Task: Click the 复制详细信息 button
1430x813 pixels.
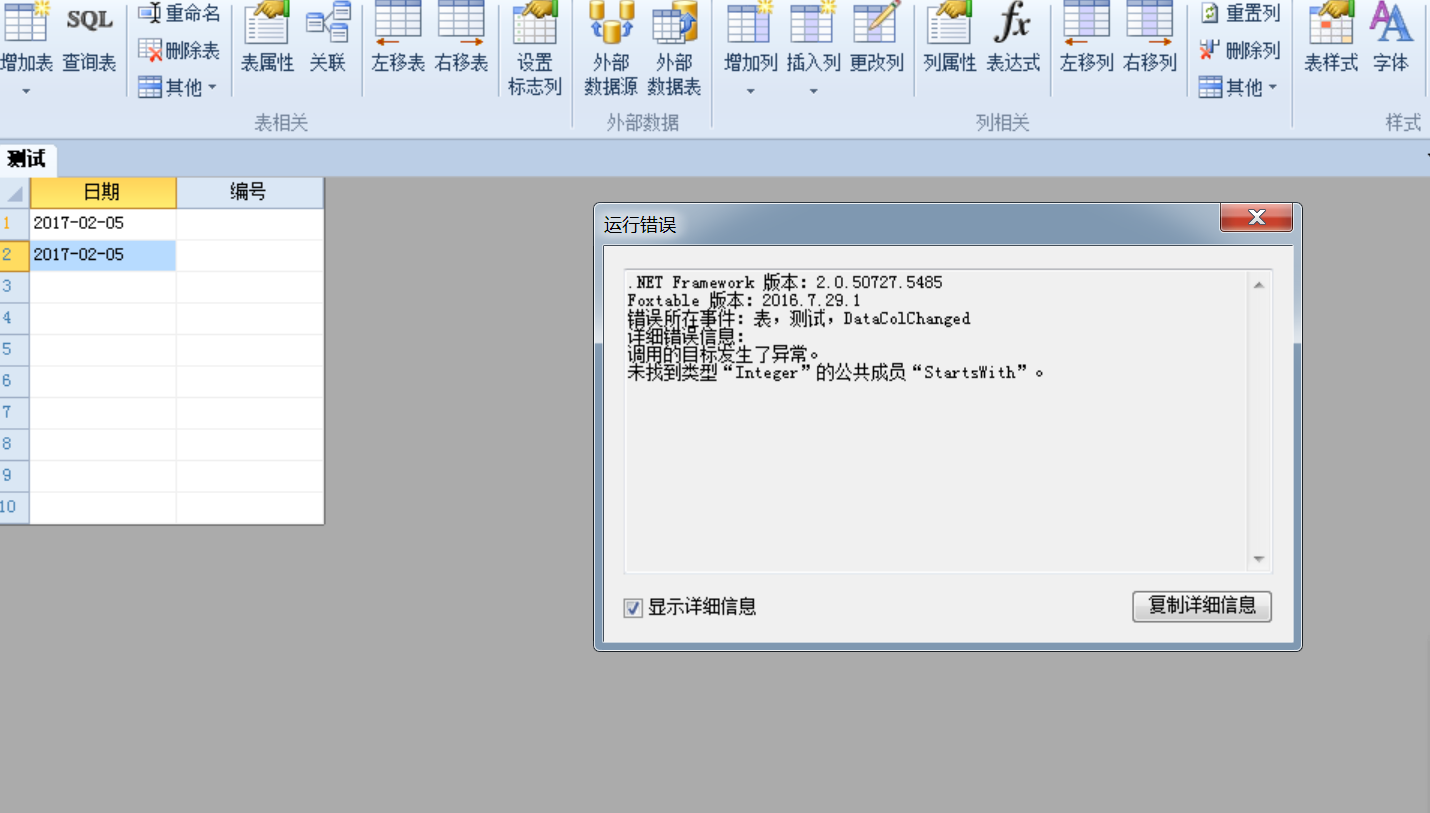Action: tap(1201, 606)
